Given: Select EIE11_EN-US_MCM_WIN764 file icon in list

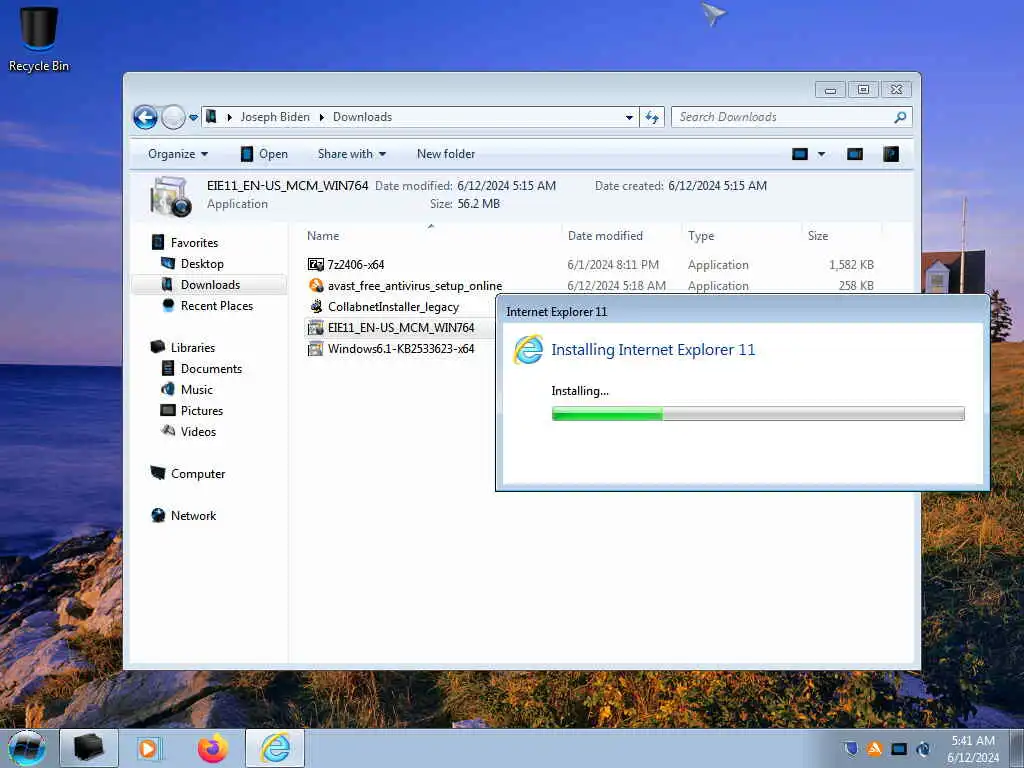Looking at the screenshot, I should (315, 327).
